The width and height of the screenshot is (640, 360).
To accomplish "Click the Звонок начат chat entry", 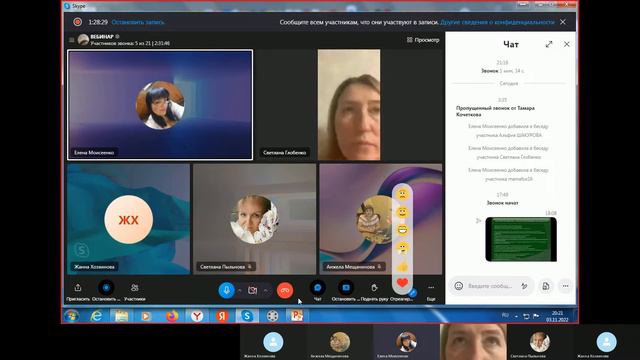I will coord(502,202).
